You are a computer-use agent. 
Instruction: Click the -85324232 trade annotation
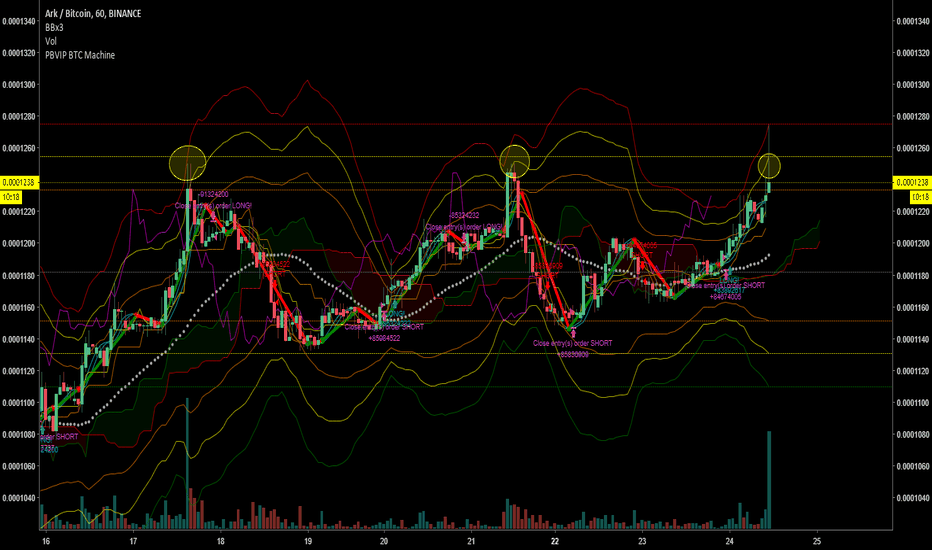click(x=464, y=215)
